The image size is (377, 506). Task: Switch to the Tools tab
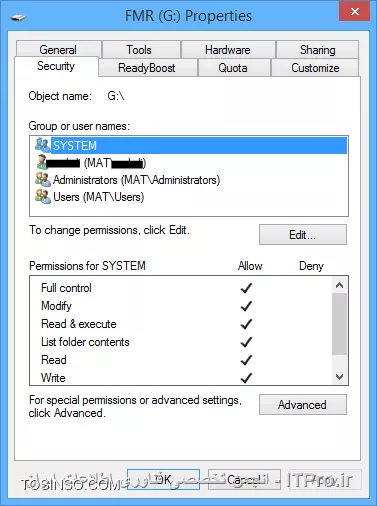point(141,50)
